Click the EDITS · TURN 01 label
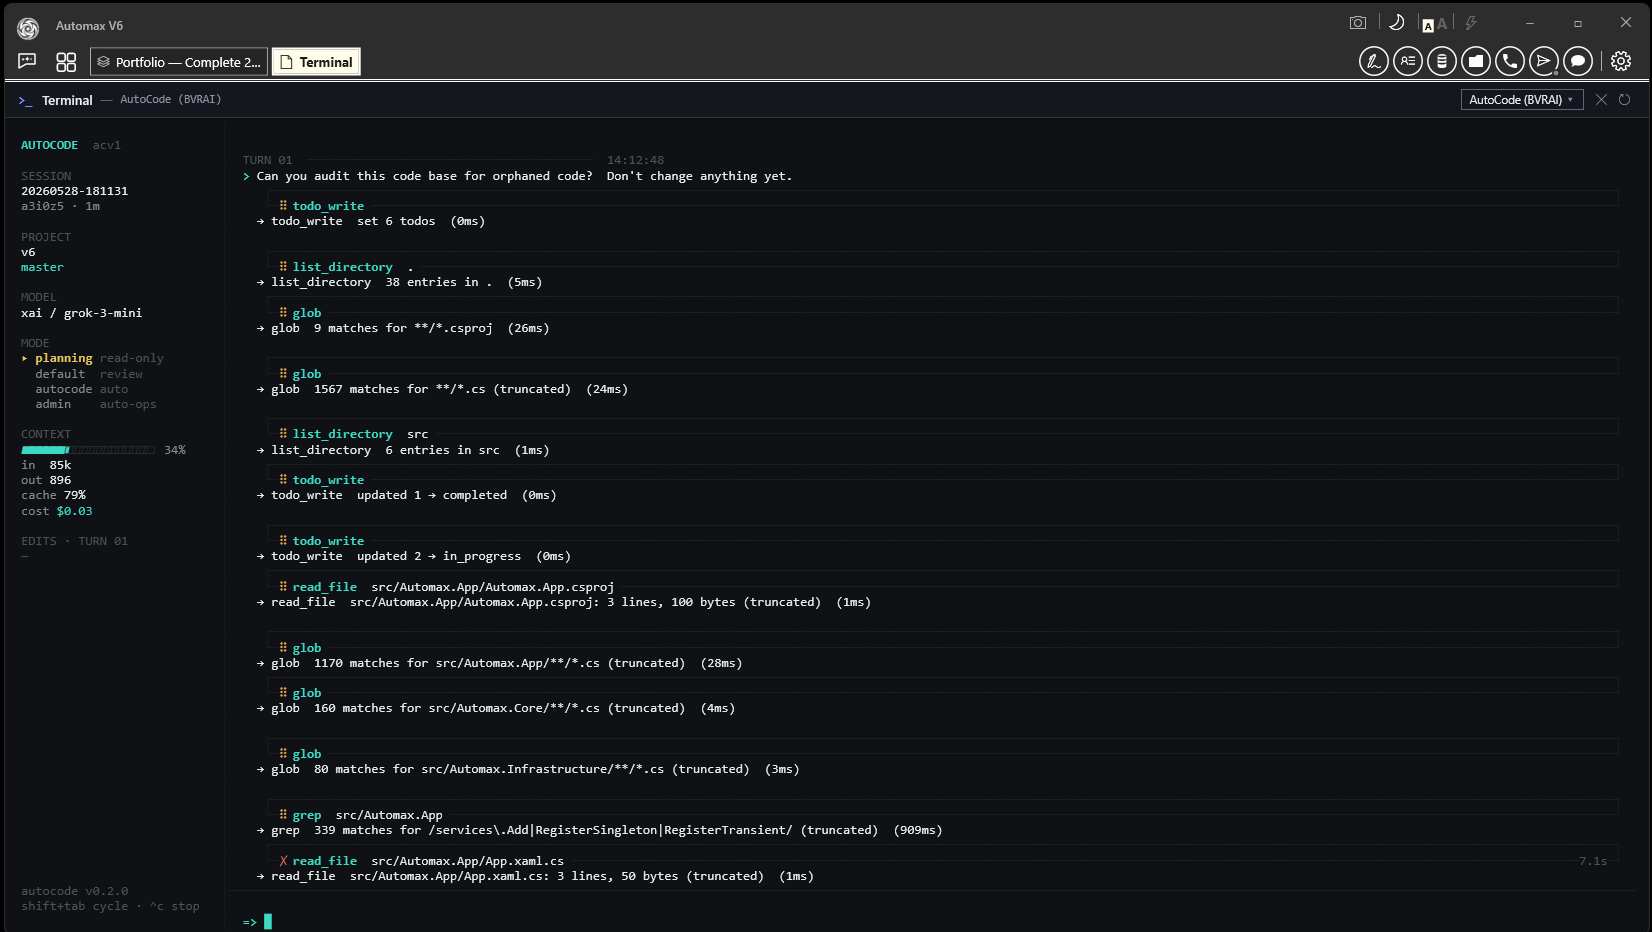Viewport: 1652px width, 932px height. point(74,541)
